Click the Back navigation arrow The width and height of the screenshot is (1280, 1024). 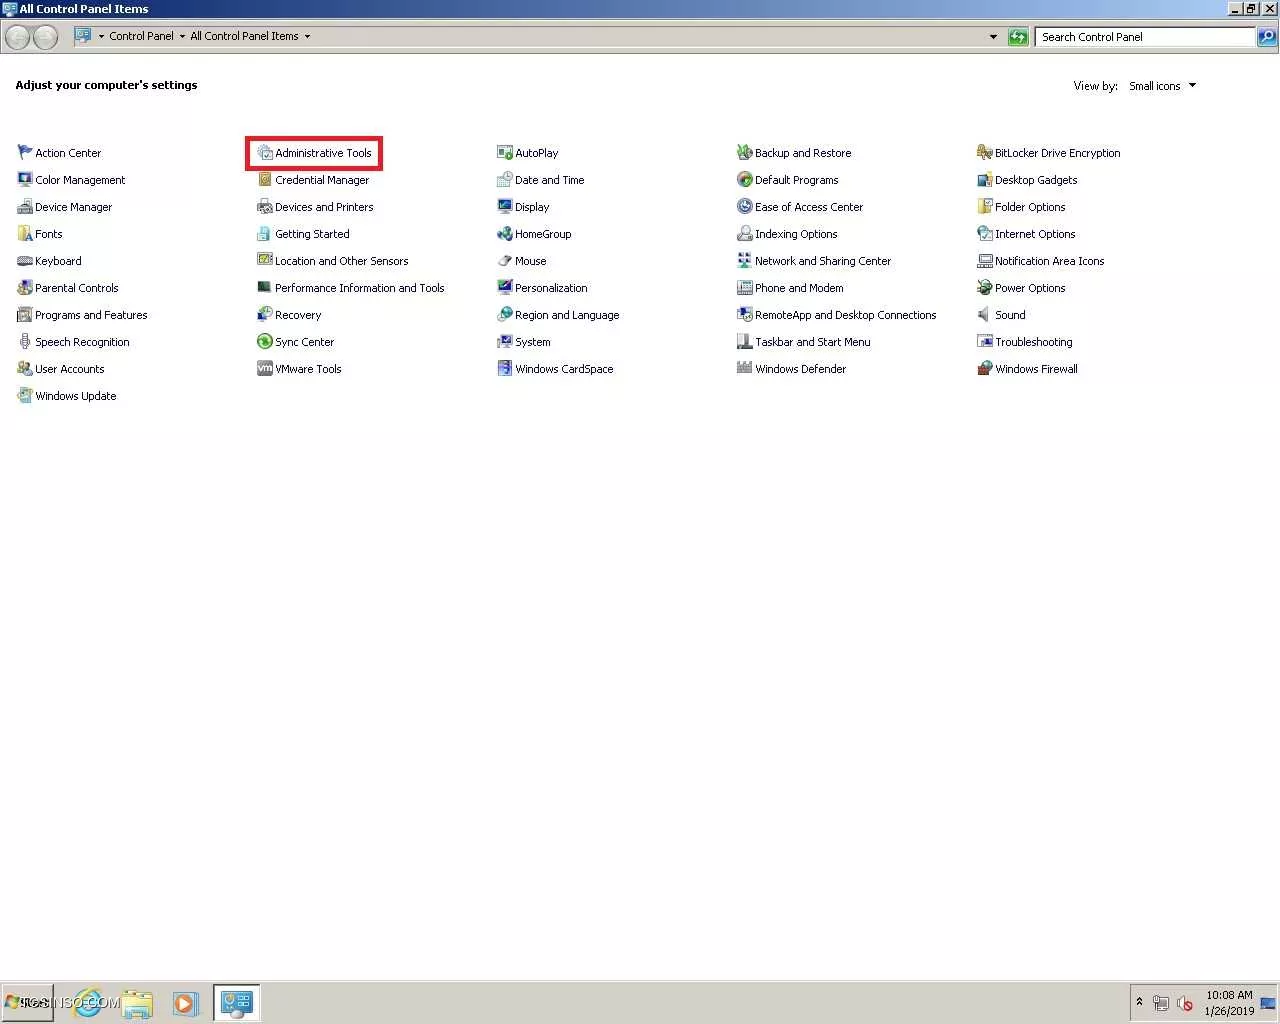click(x=17, y=37)
